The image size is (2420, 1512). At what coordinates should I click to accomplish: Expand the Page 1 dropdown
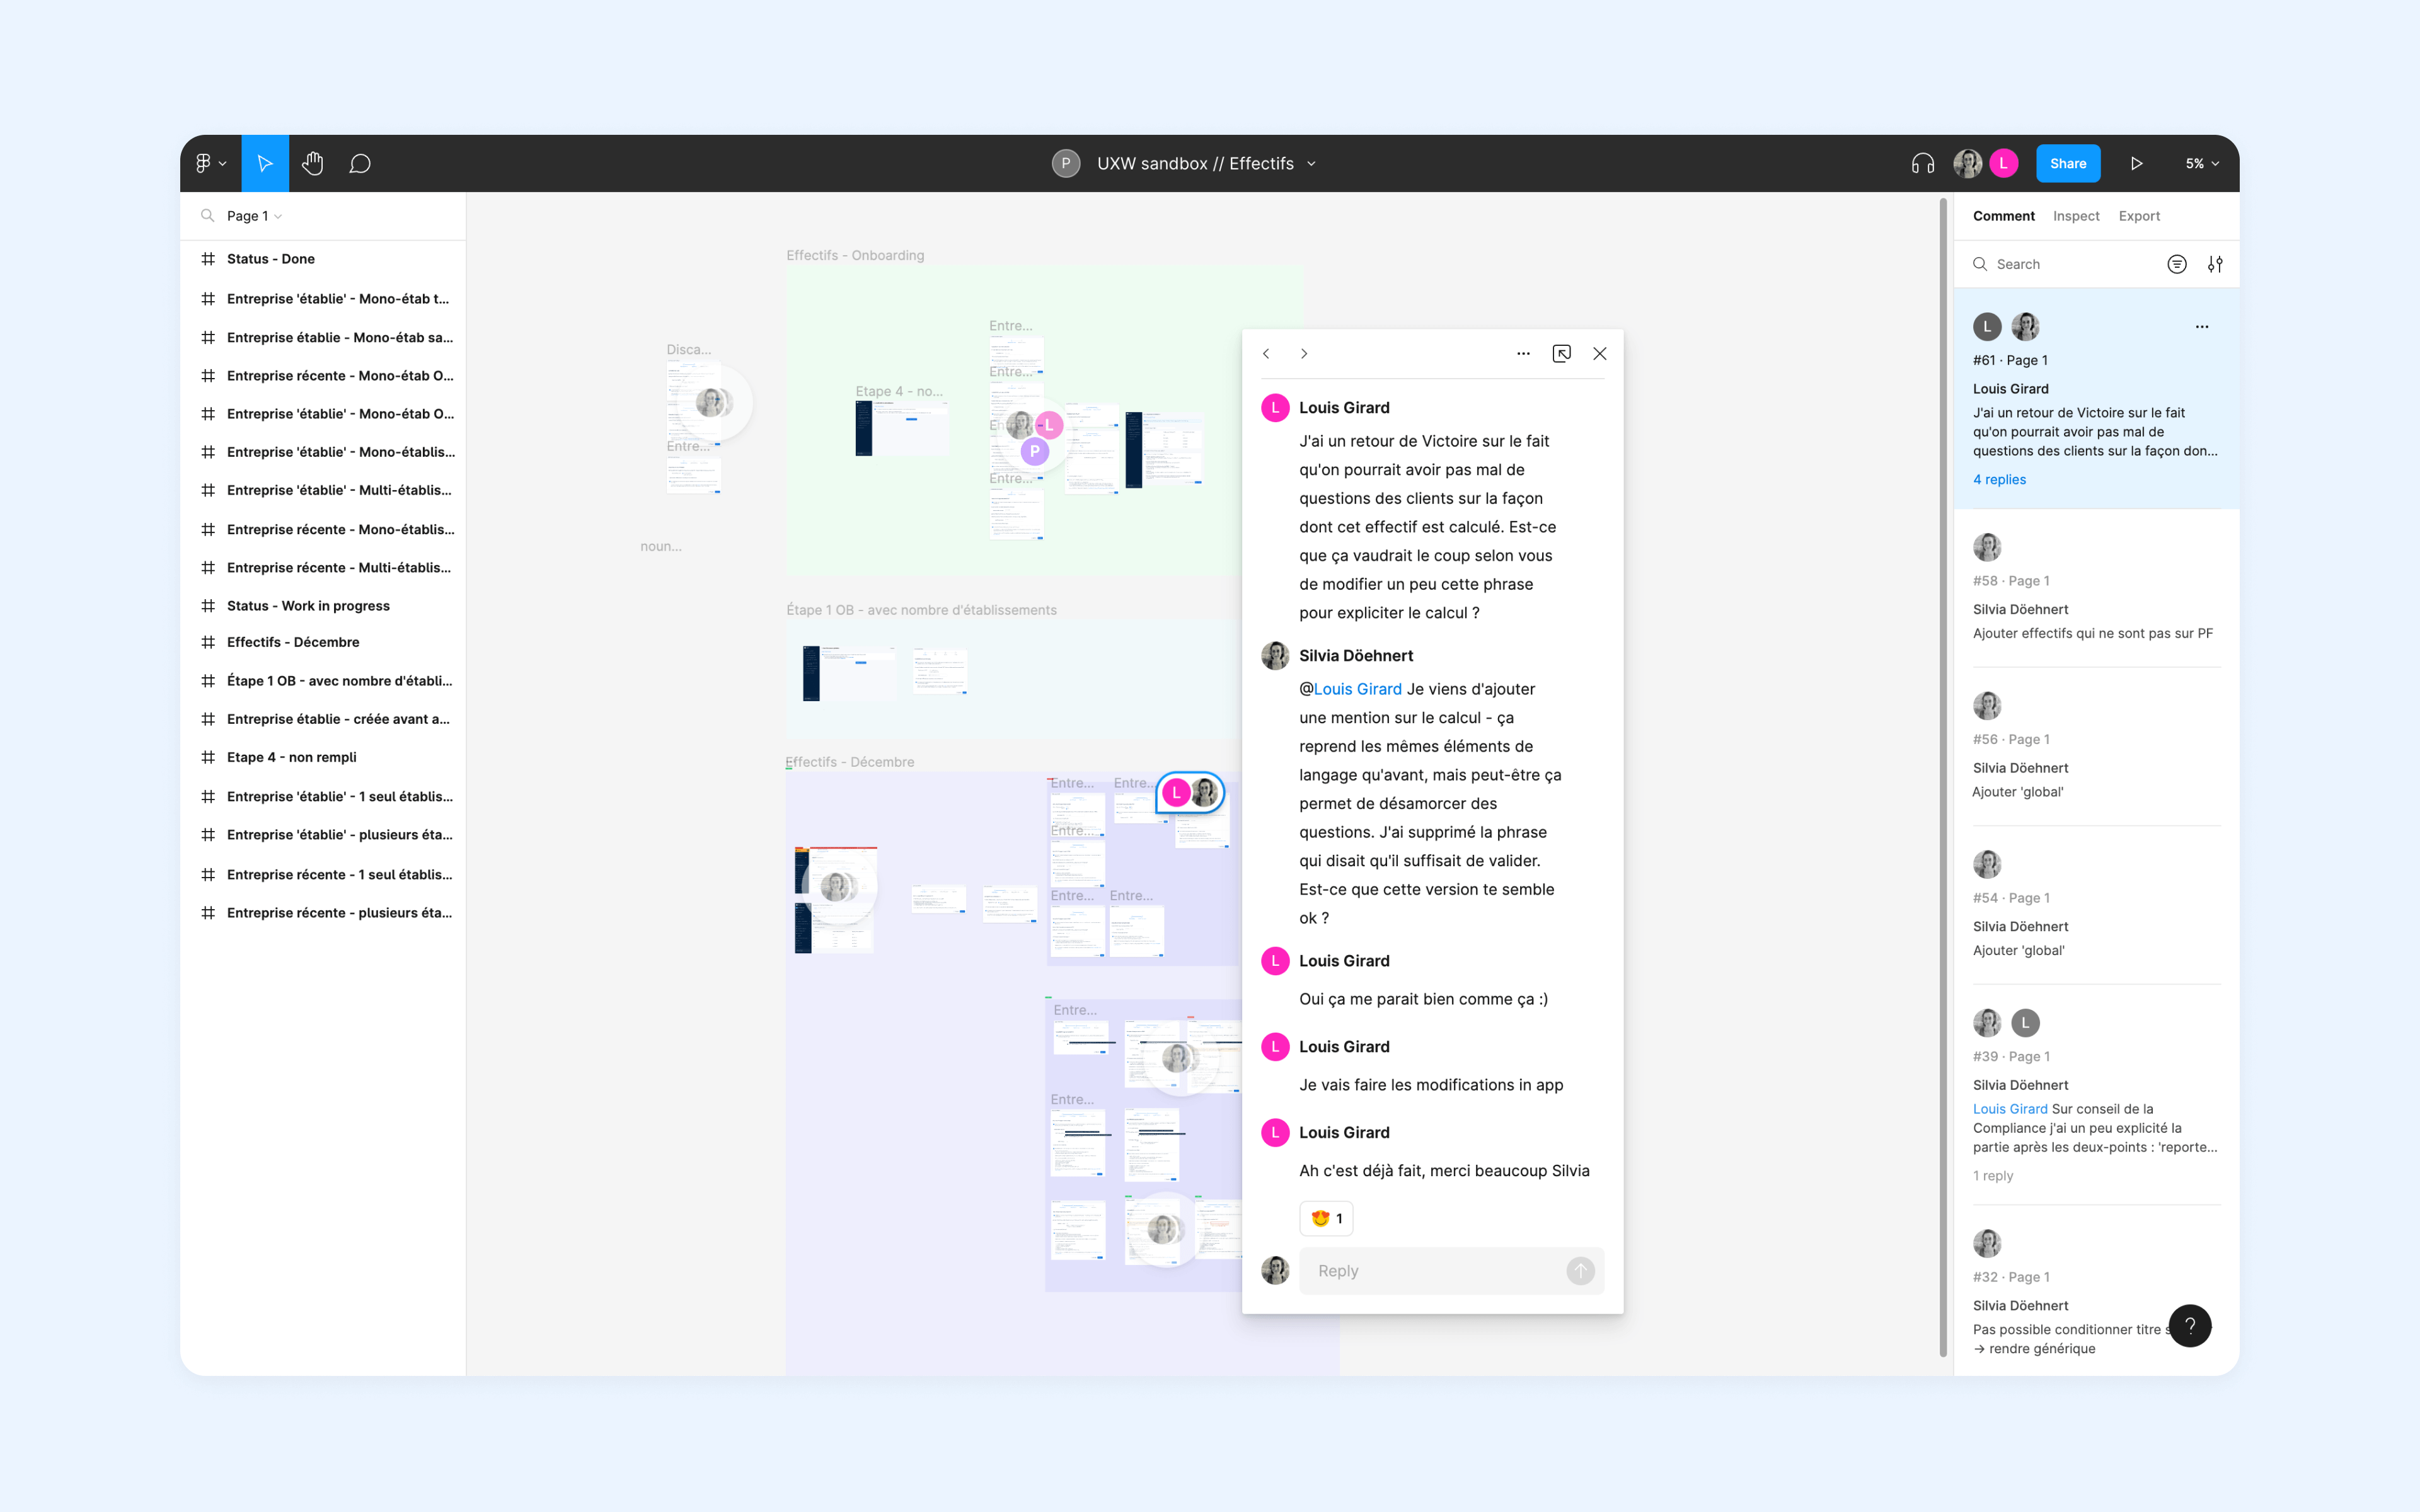[x=254, y=216]
